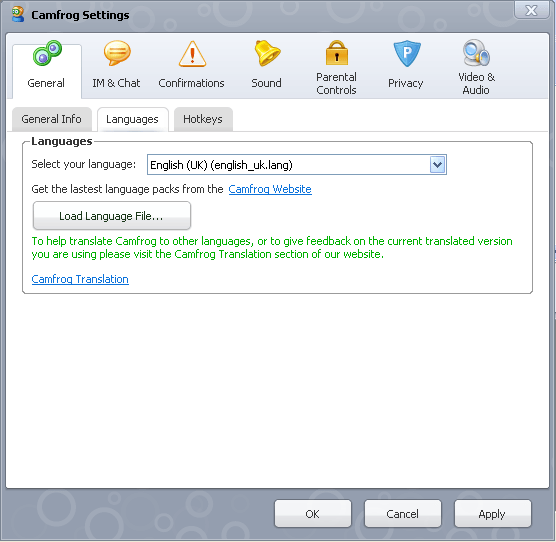The width and height of the screenshot is (556, 542).
Task: Switch to the Hotkeys tab
Action: point(203,119)
